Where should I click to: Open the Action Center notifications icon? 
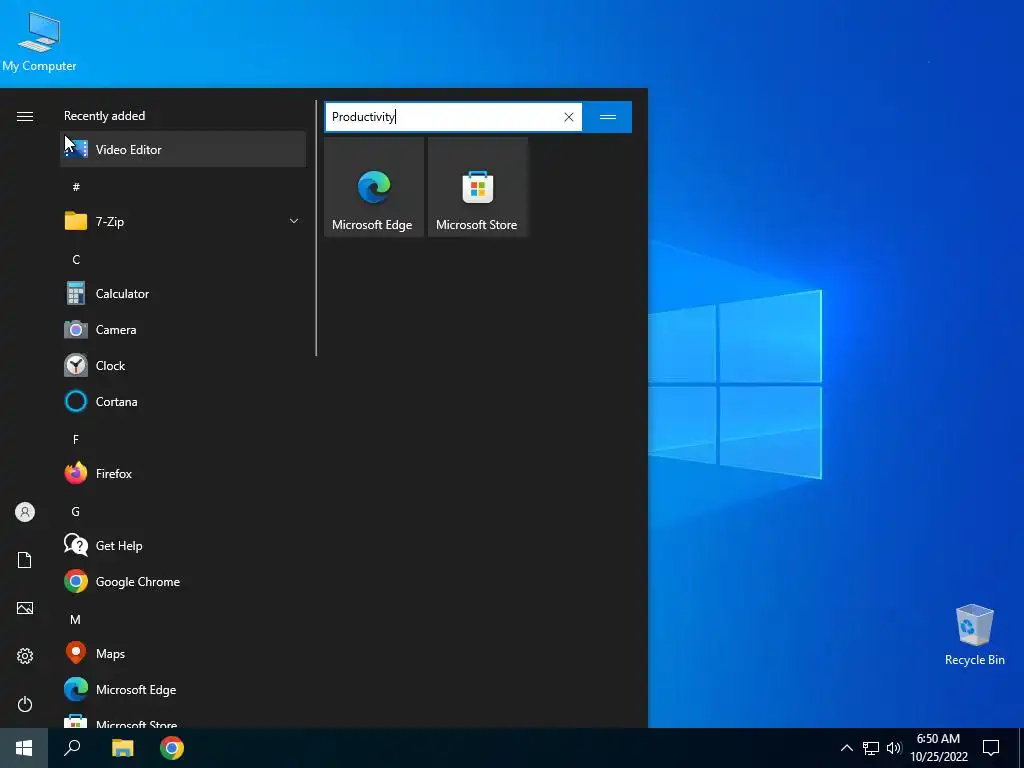click(991, 748)
